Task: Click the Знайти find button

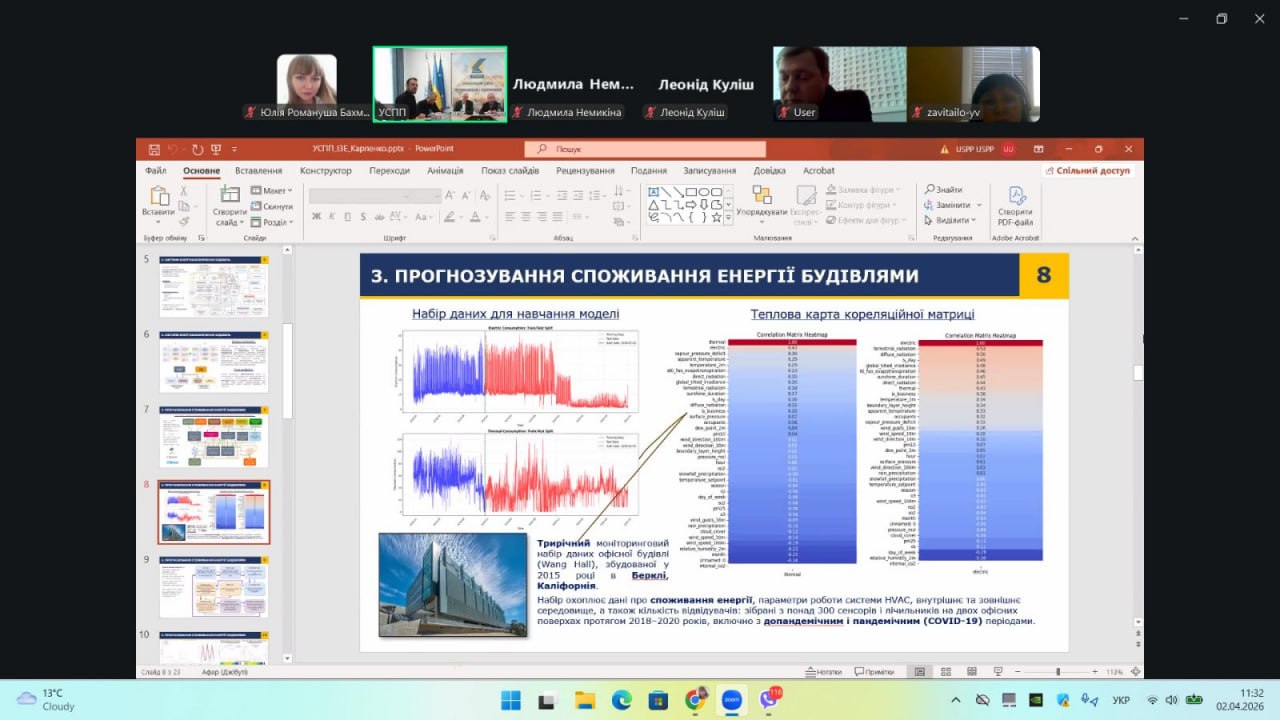Action: point(944,190)
